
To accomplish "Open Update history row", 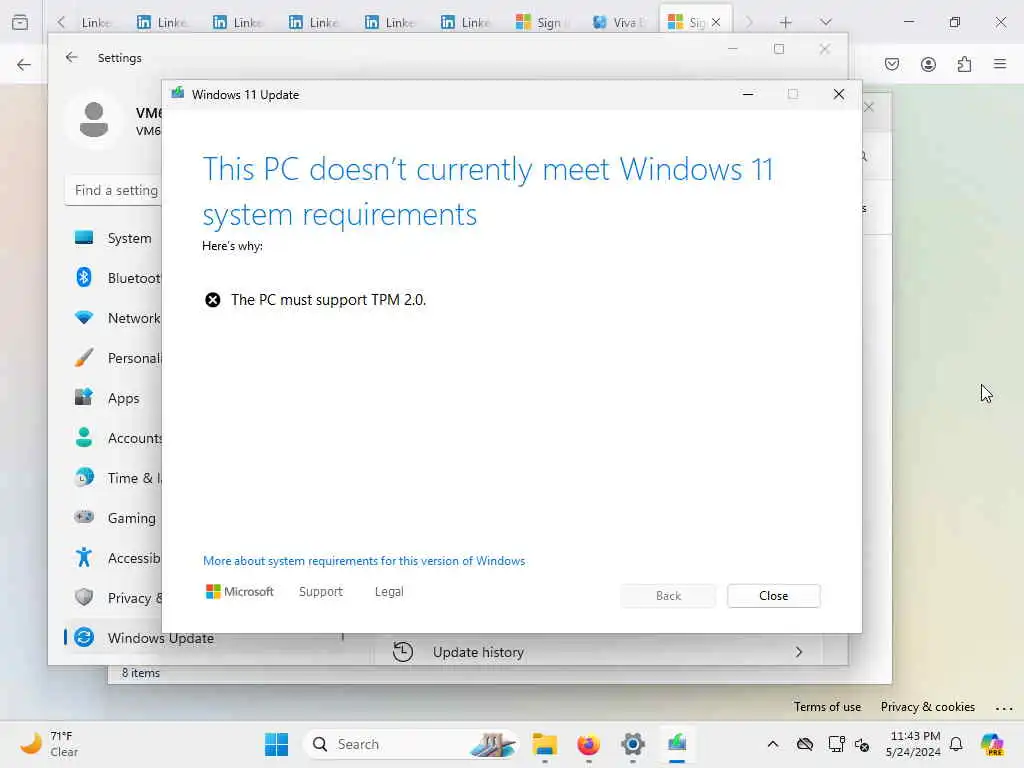I will tap(598, 652).
